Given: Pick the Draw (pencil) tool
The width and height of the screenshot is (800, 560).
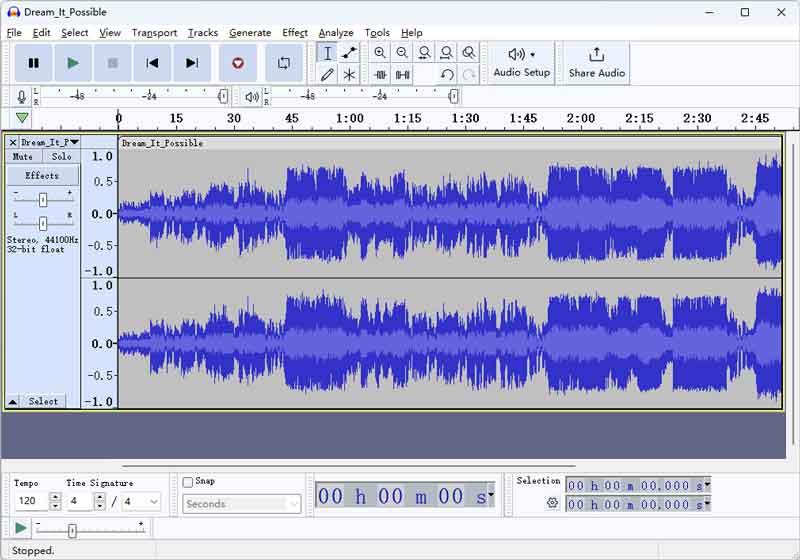Looking at the screenshot, I should (327, 75).
